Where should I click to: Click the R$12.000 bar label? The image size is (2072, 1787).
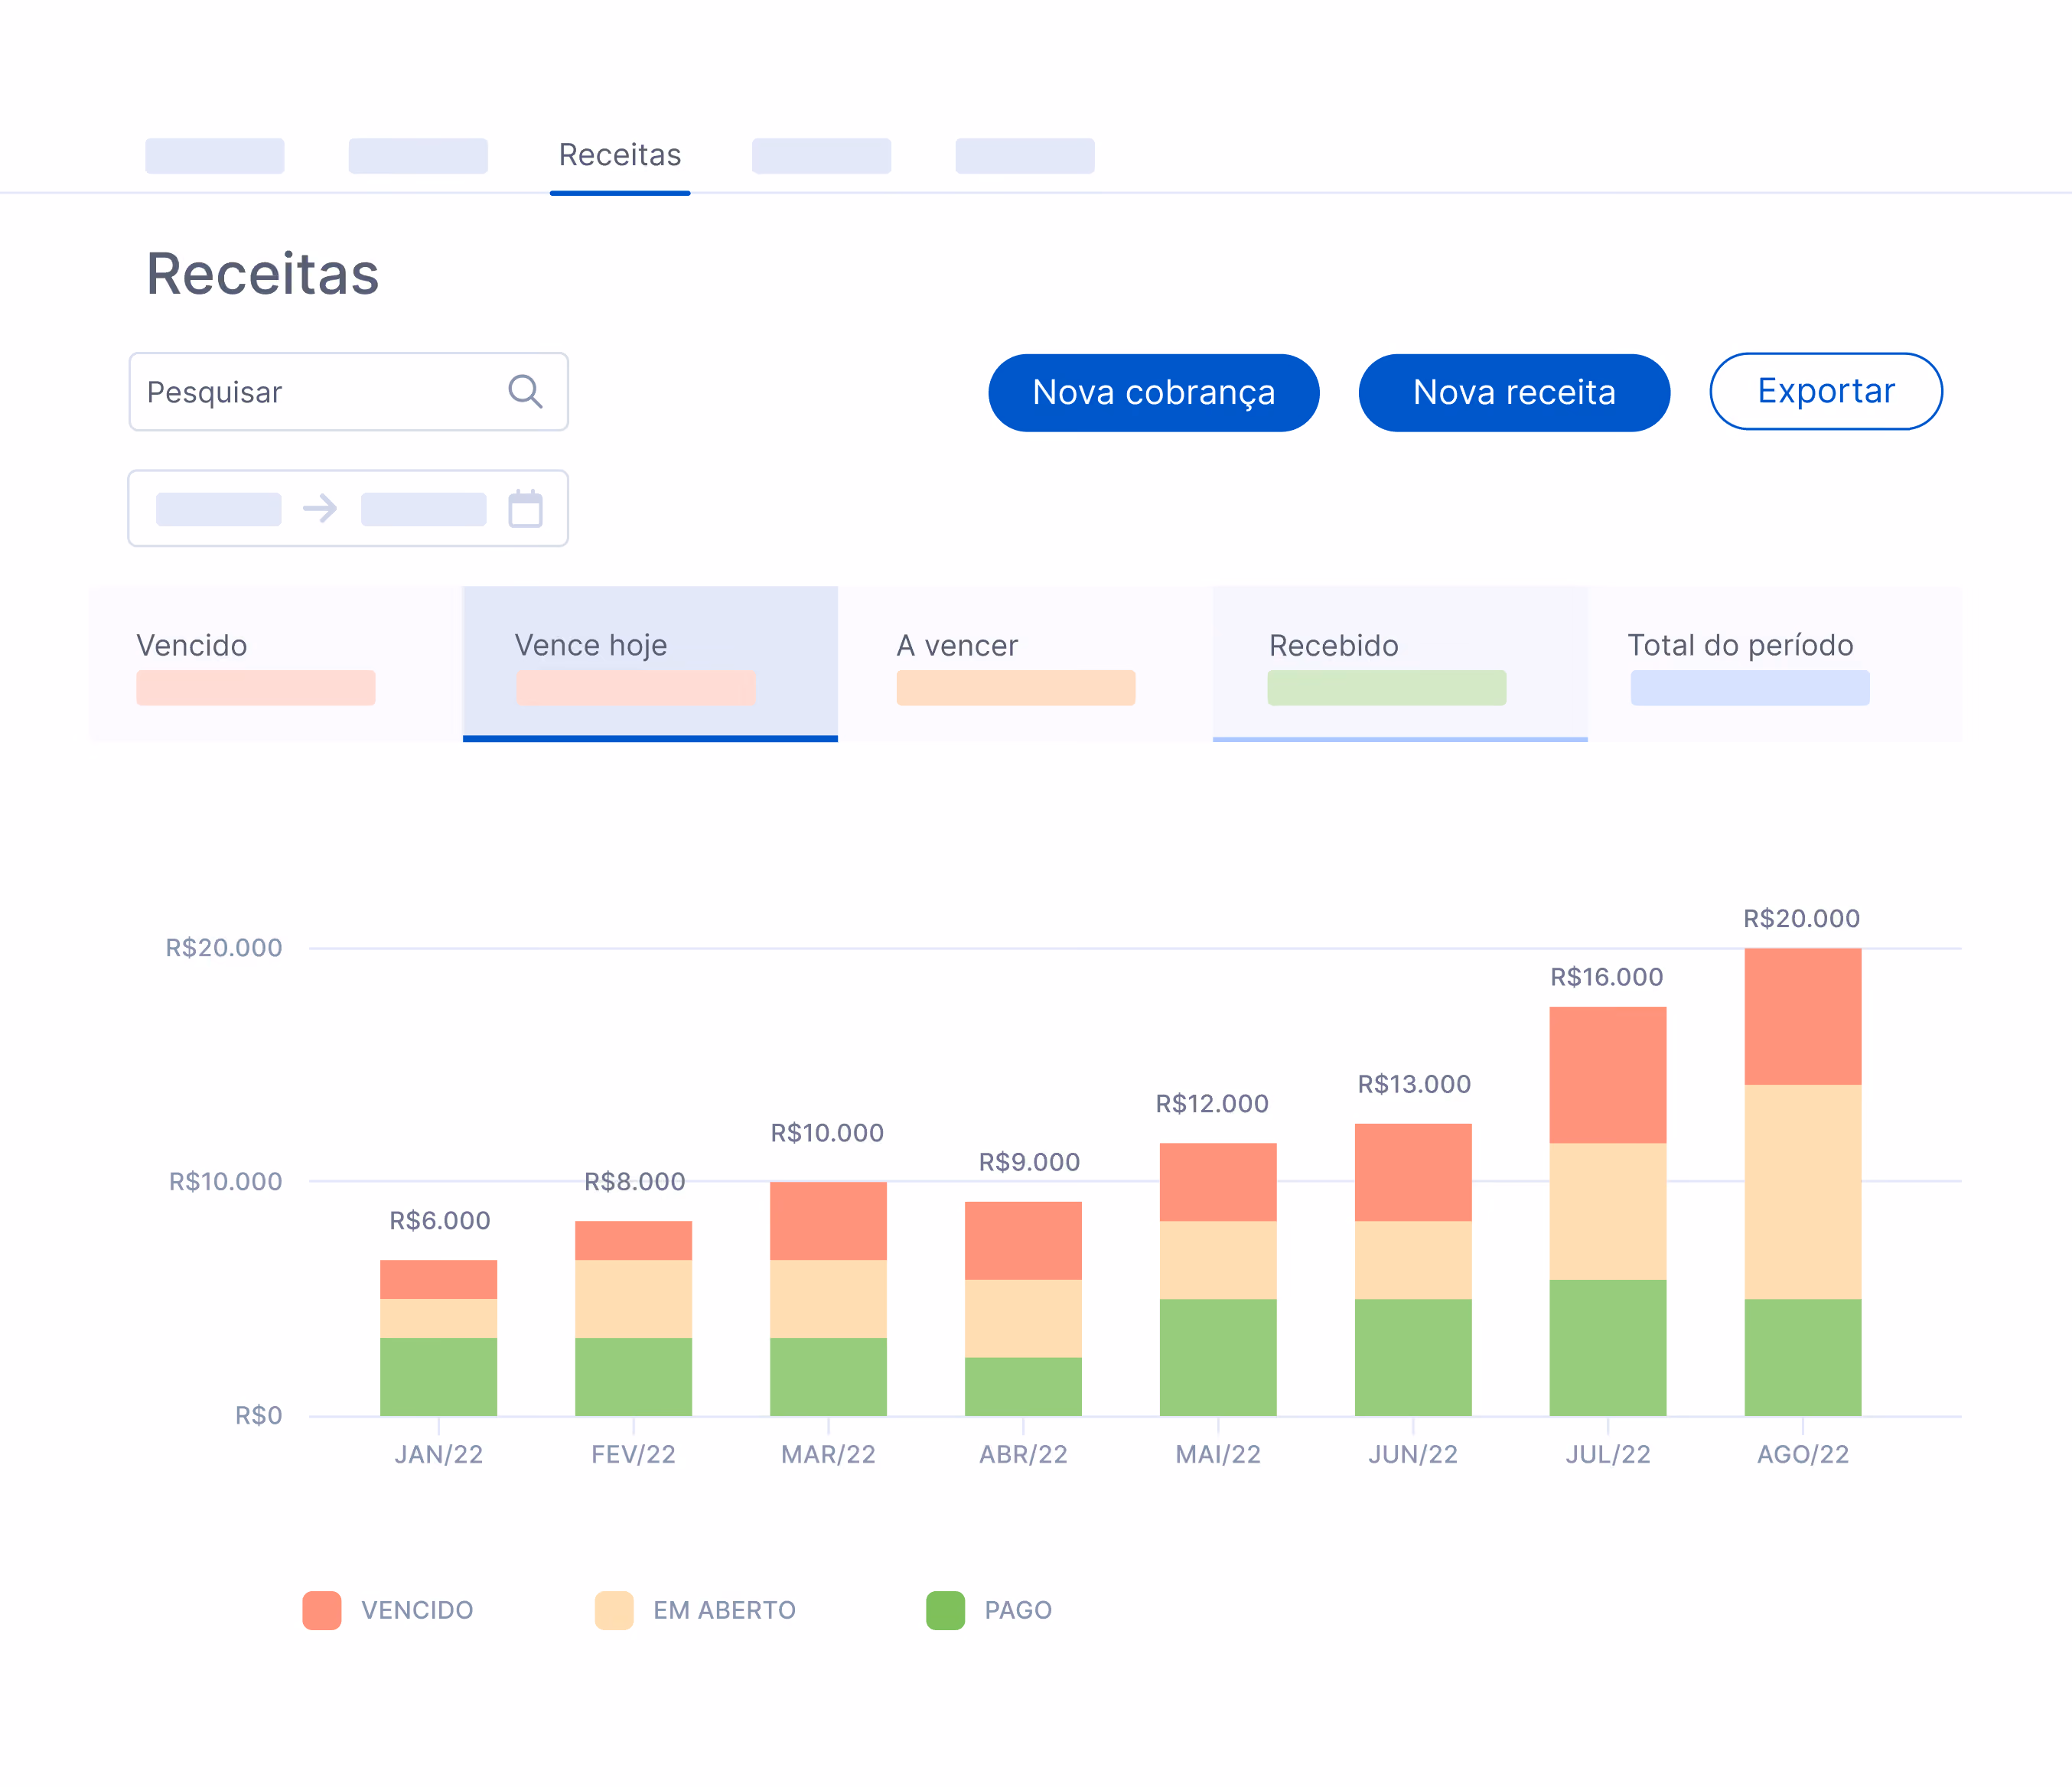pos(1212,1103)
